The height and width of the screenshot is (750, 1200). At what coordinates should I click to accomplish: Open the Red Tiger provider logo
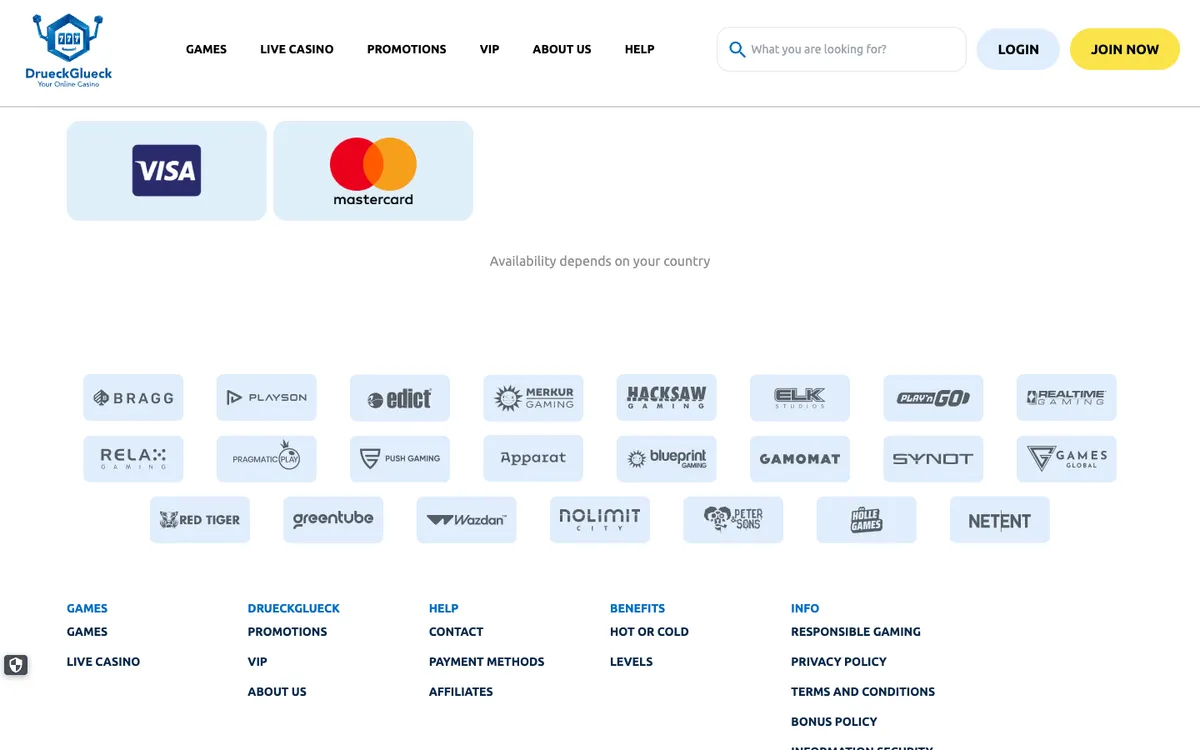click(200, 520)
